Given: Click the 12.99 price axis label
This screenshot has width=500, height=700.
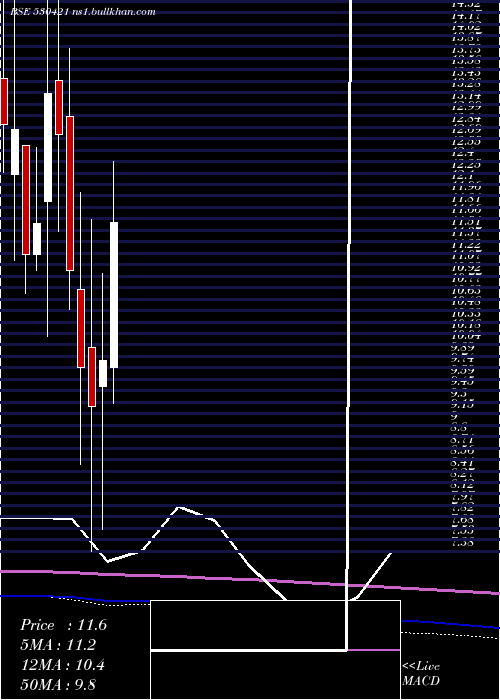Looking at the screenshot, I should [x=466, y=107].
